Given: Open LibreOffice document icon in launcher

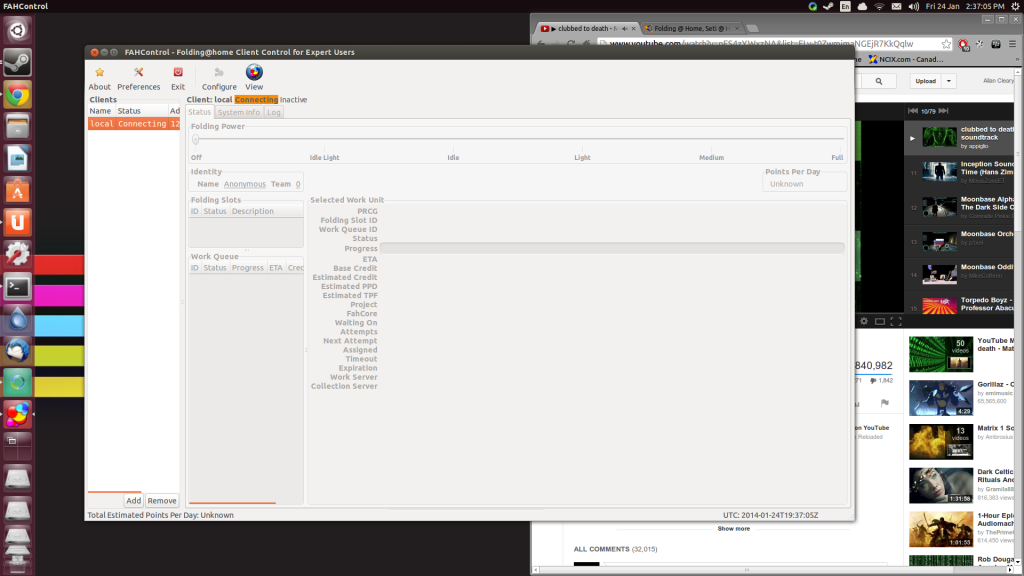Looking at the screenshot, I should (x=18, y=159).
